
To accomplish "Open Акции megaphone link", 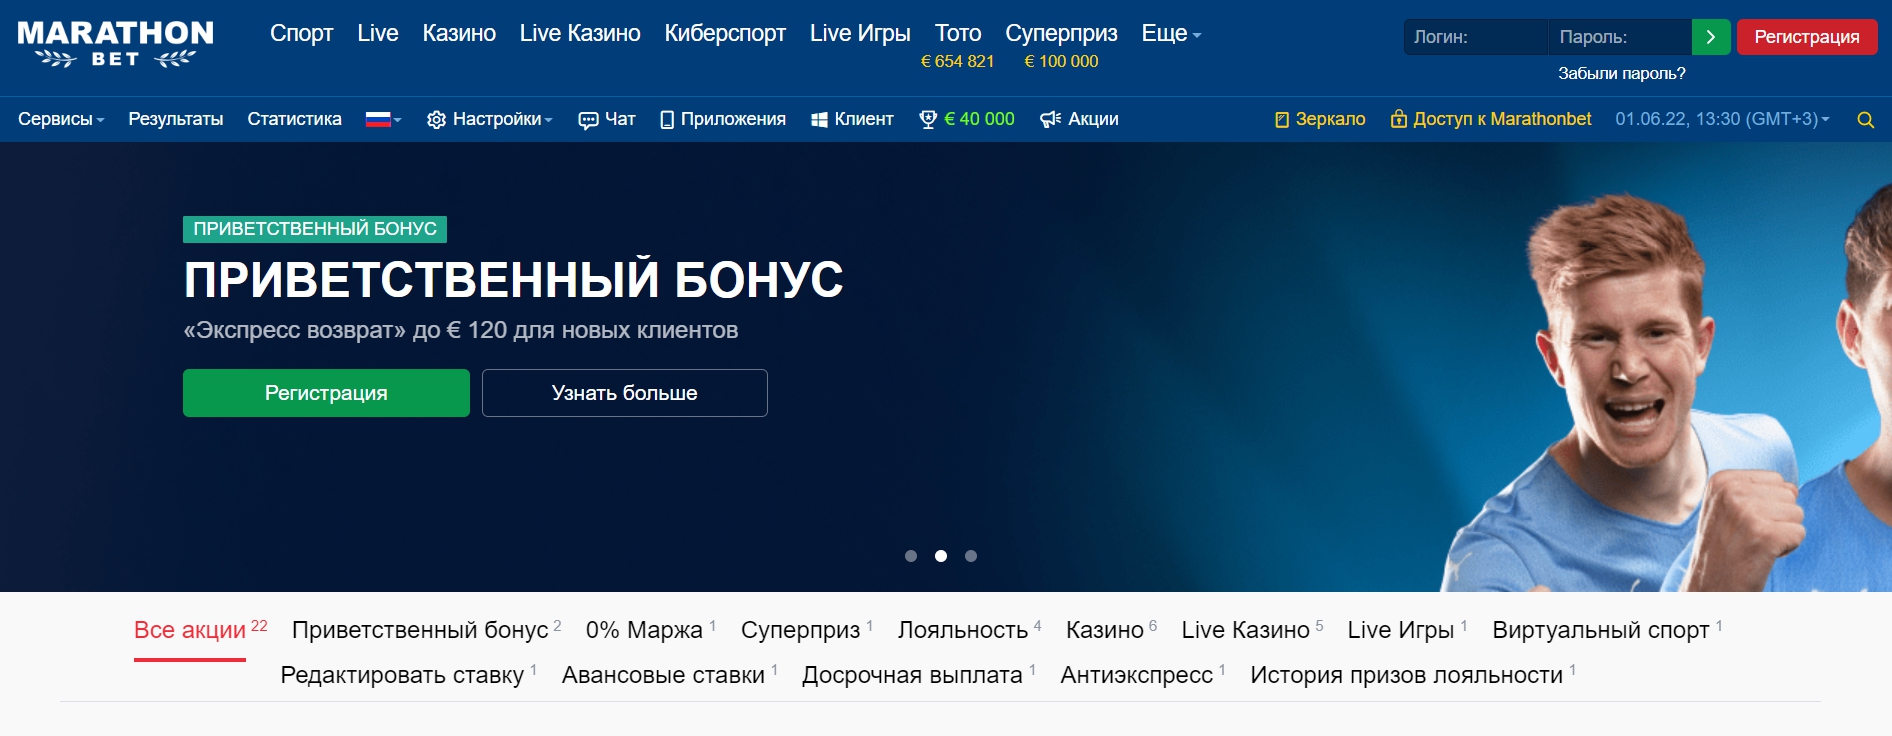I will coord(1079,119).
